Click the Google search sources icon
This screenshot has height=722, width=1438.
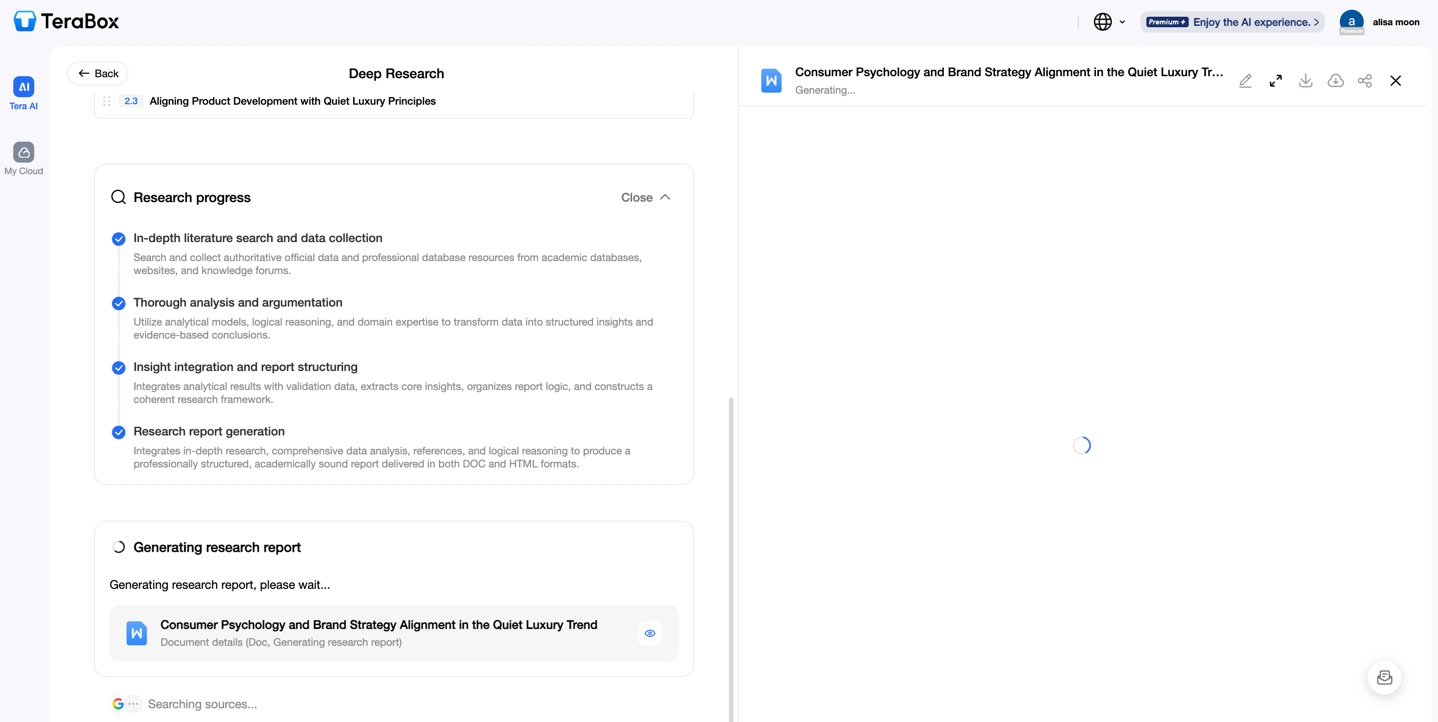pos(117,703)
